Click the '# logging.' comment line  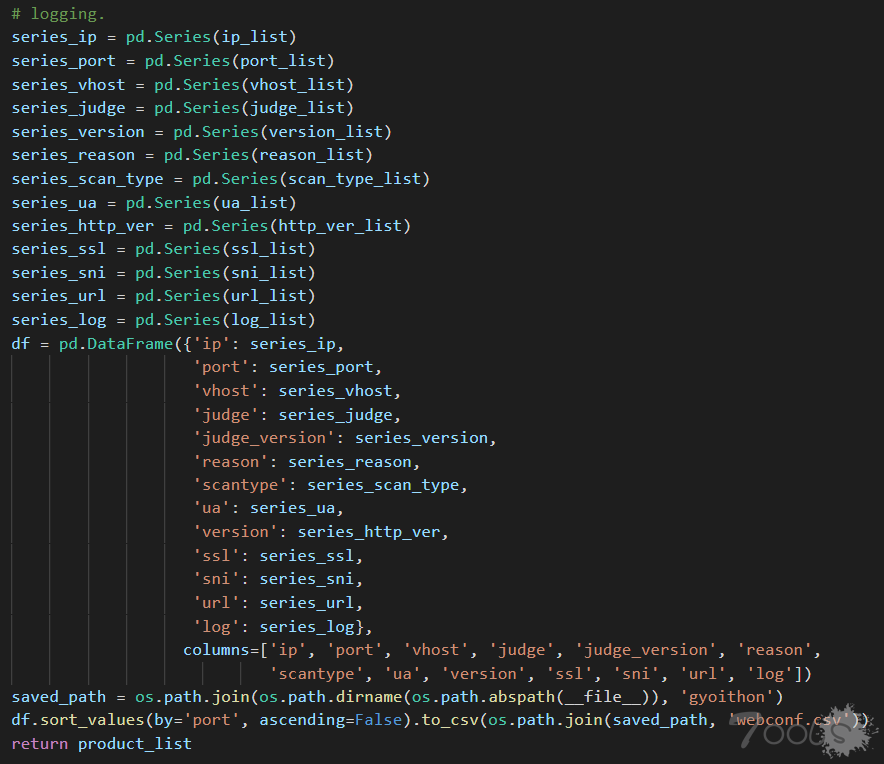coord(58,14)
